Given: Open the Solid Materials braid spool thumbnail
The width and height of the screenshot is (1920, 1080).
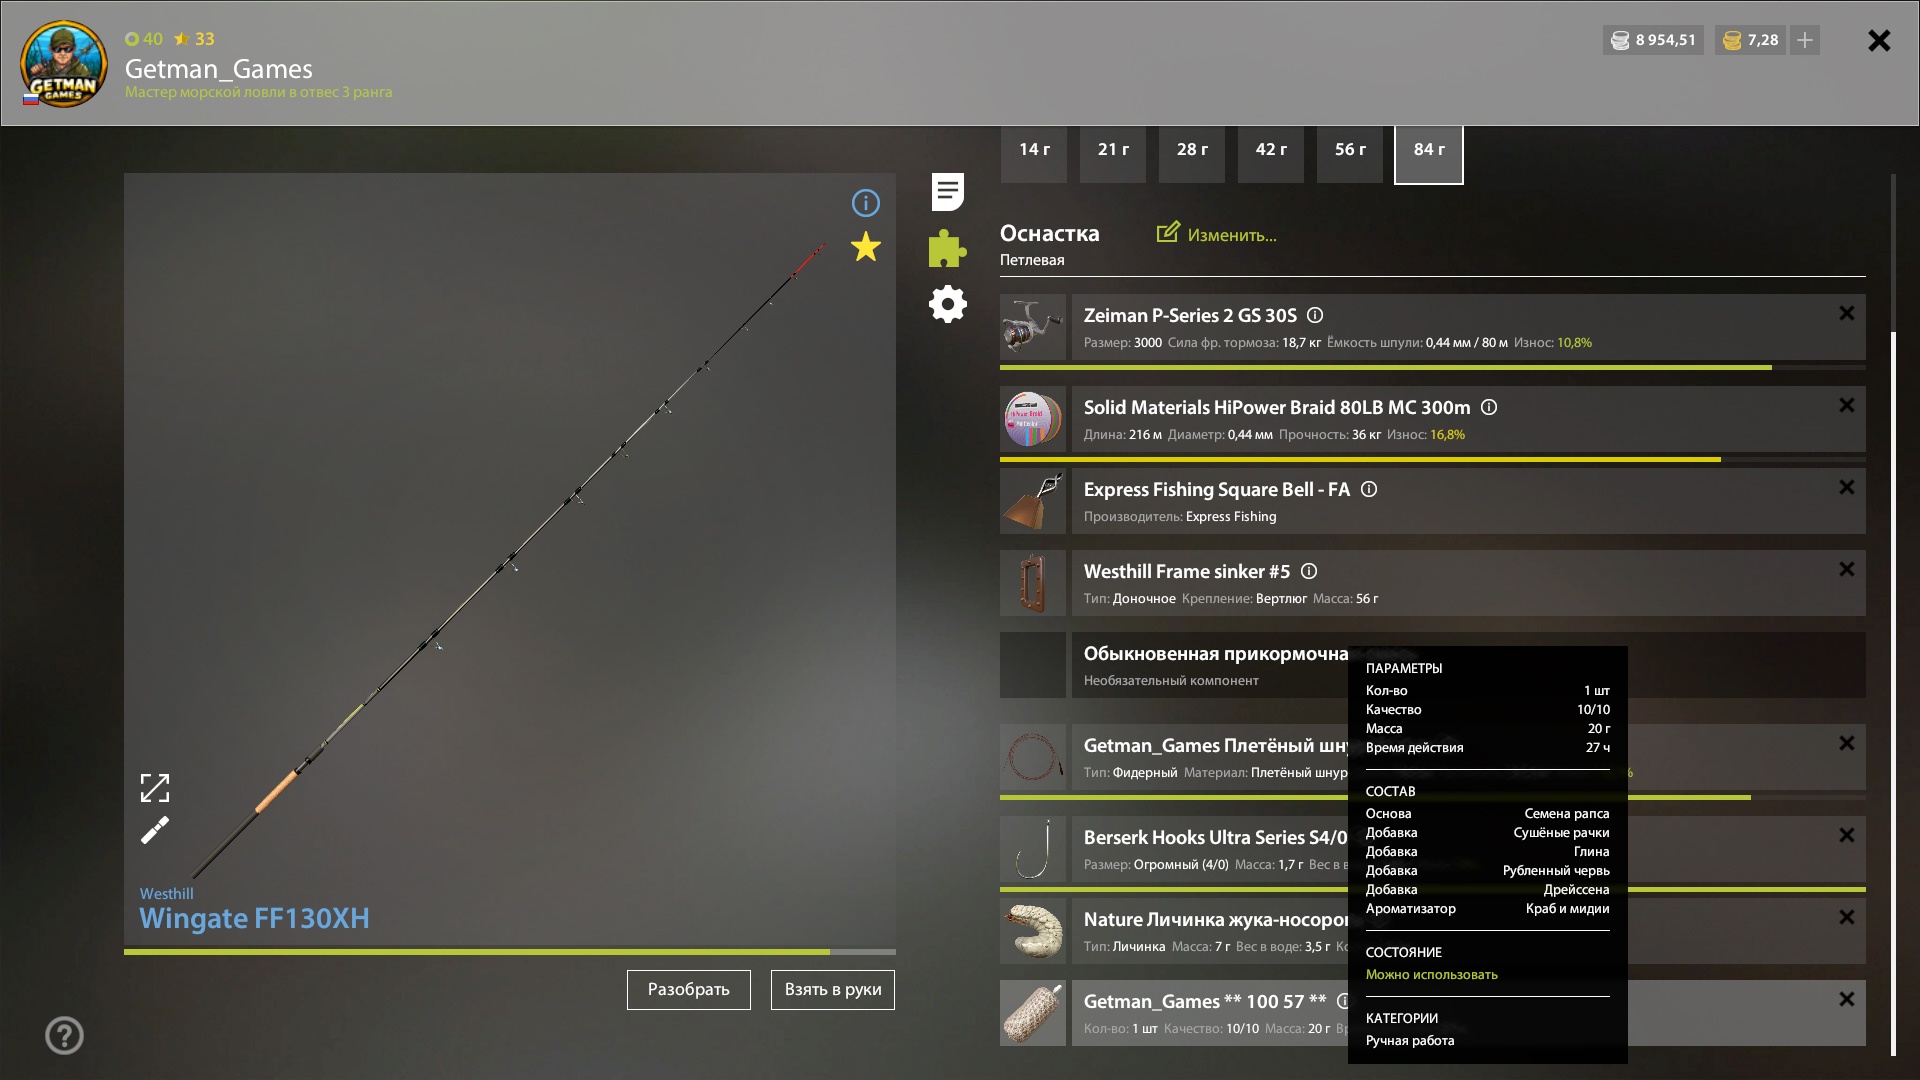Looking at the screenshot, I should tap(1033, 419).
